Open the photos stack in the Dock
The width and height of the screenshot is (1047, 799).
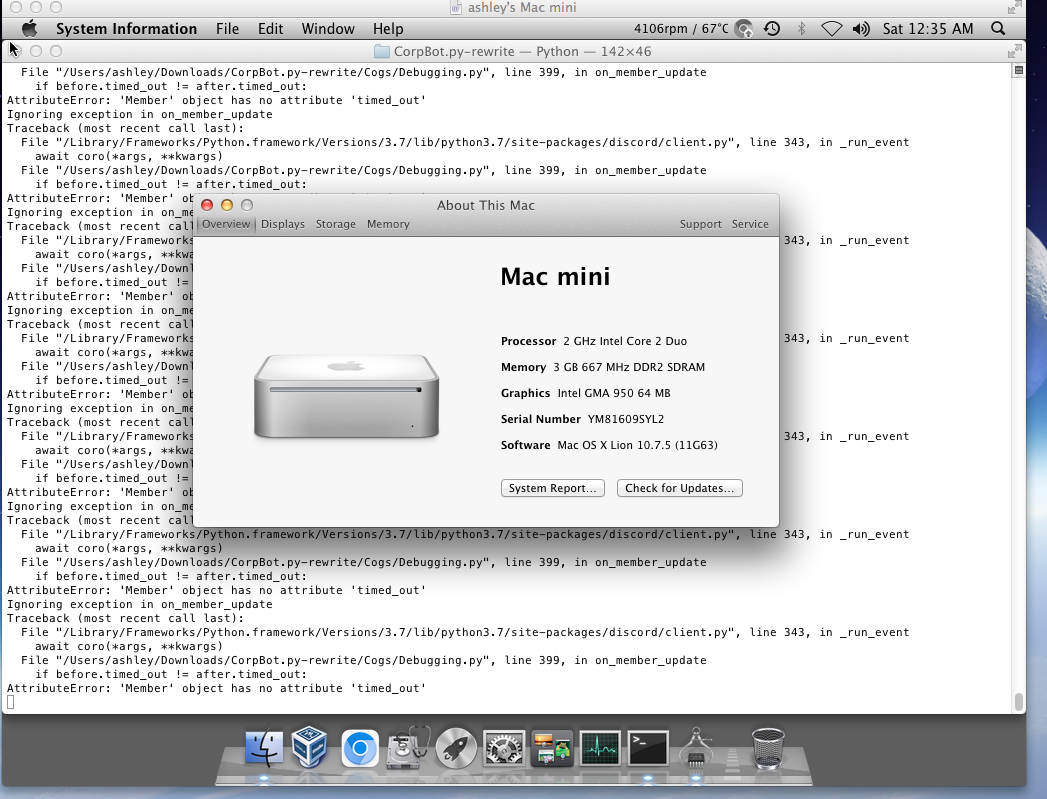click(x=552, y=748)
